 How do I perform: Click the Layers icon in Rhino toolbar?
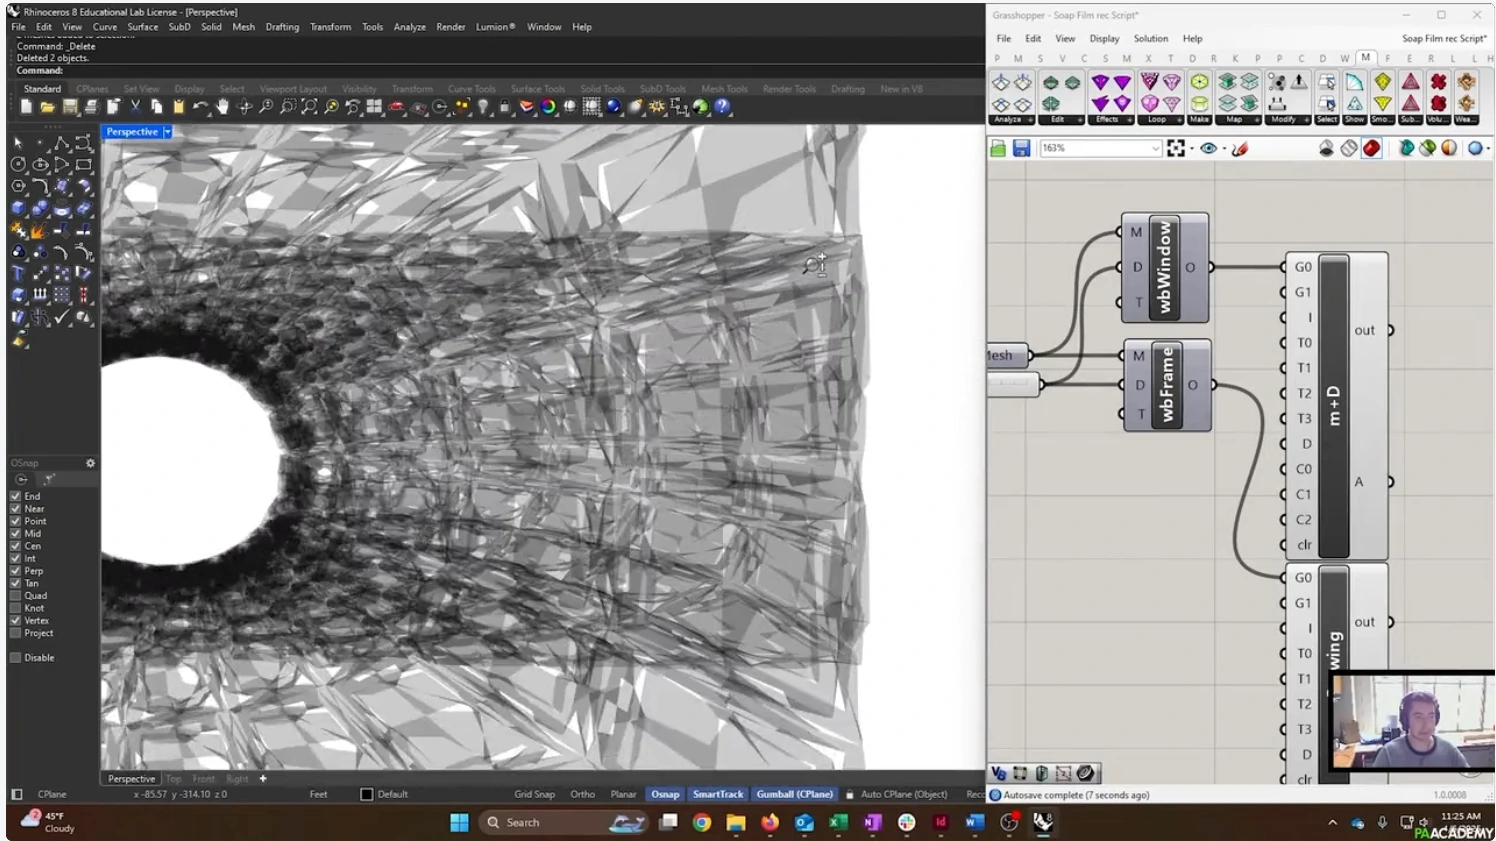pos(527,106)
